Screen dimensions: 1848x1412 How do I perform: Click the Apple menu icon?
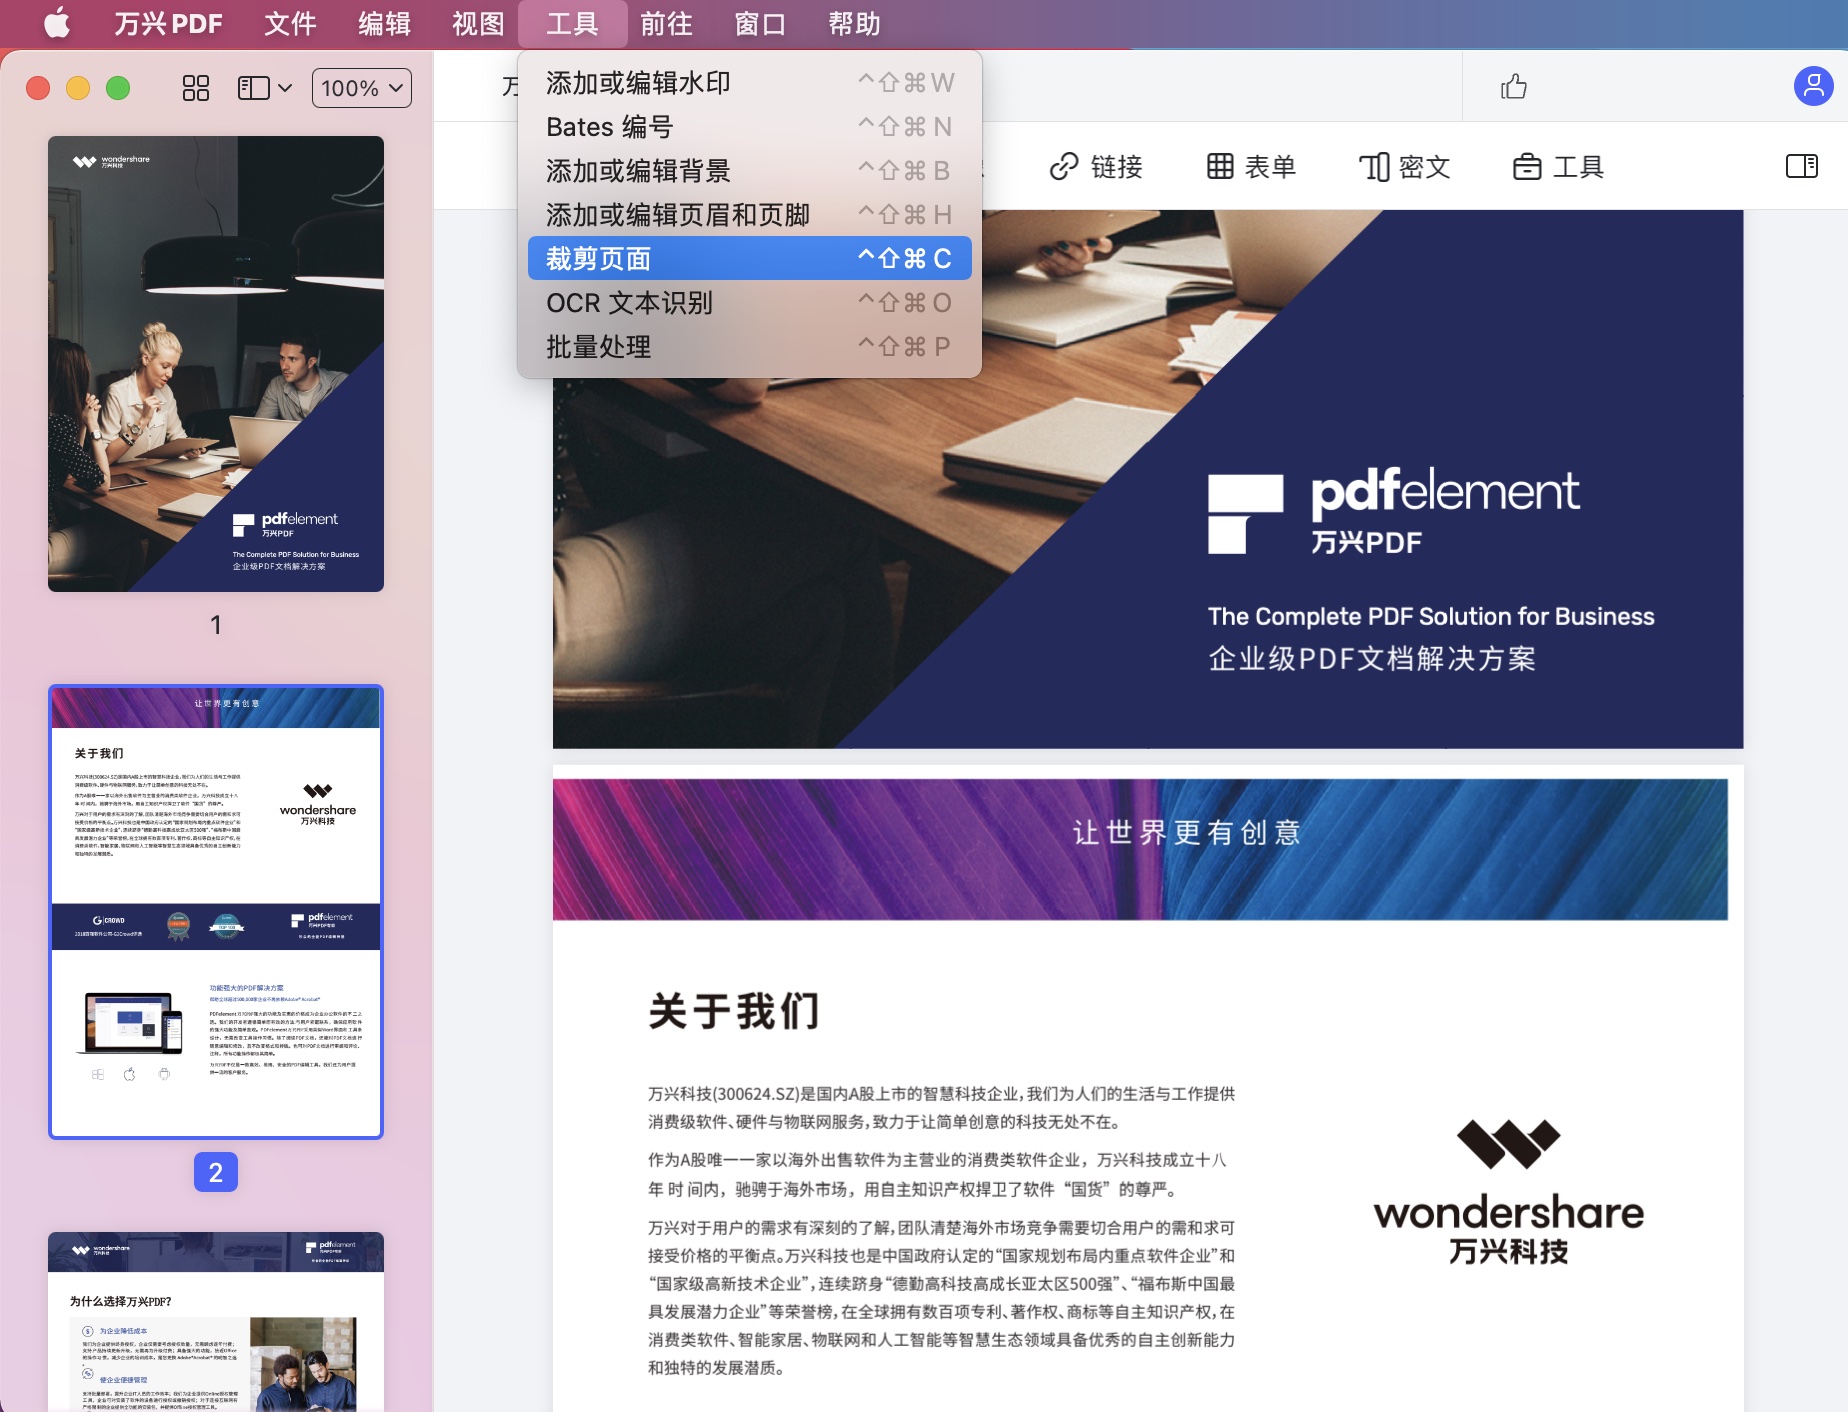57,23
